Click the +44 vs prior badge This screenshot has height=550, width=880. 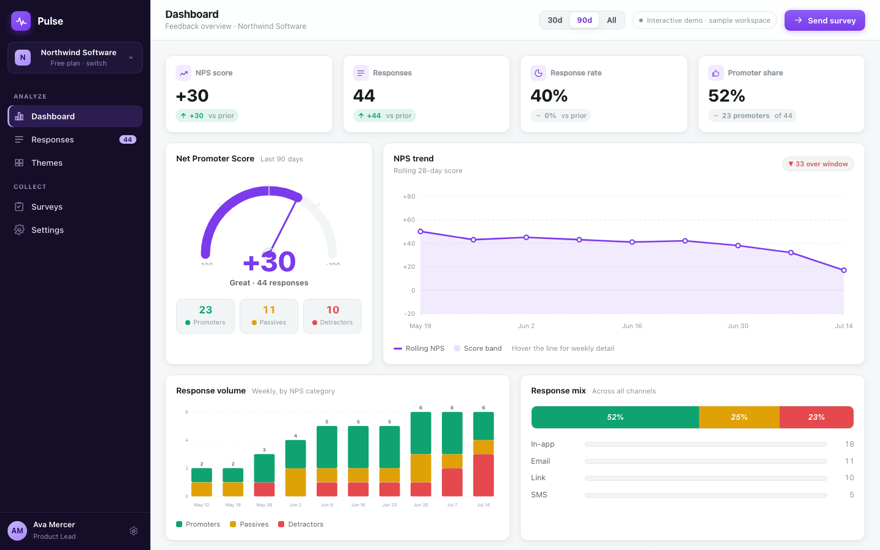tap(384, 116)
